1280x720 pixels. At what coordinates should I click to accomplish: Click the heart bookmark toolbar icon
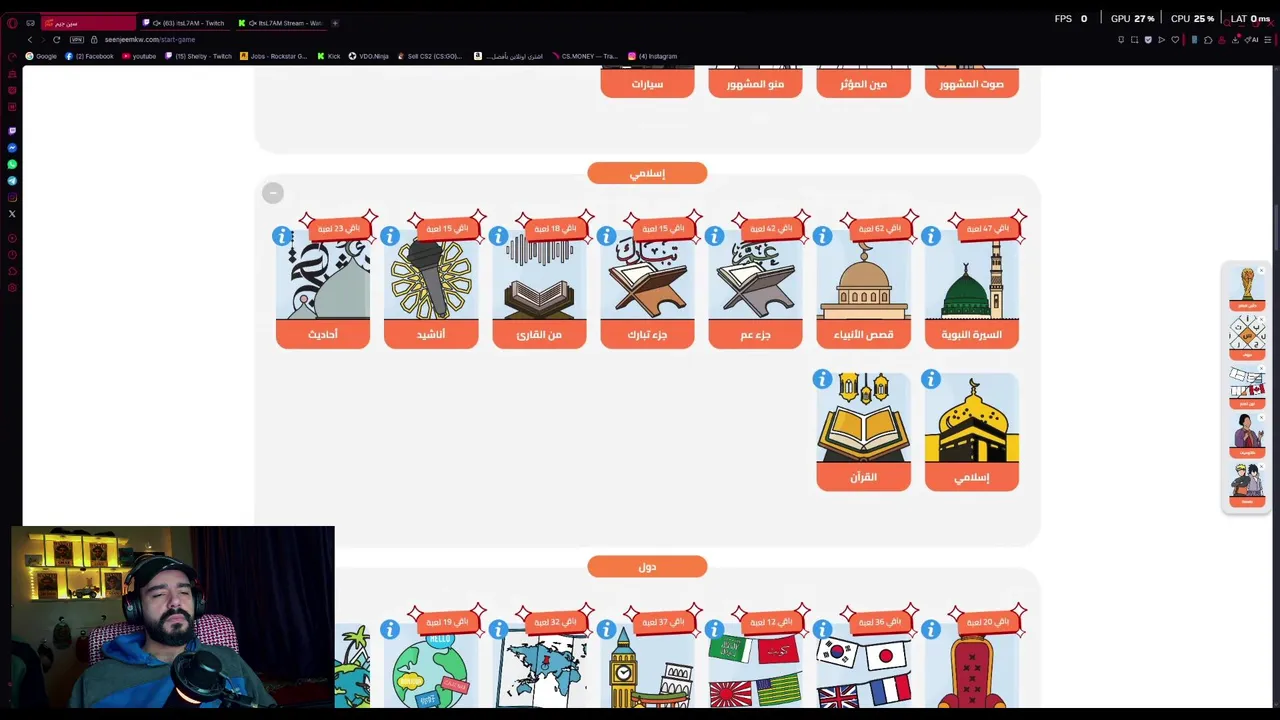pos(1175,39)
